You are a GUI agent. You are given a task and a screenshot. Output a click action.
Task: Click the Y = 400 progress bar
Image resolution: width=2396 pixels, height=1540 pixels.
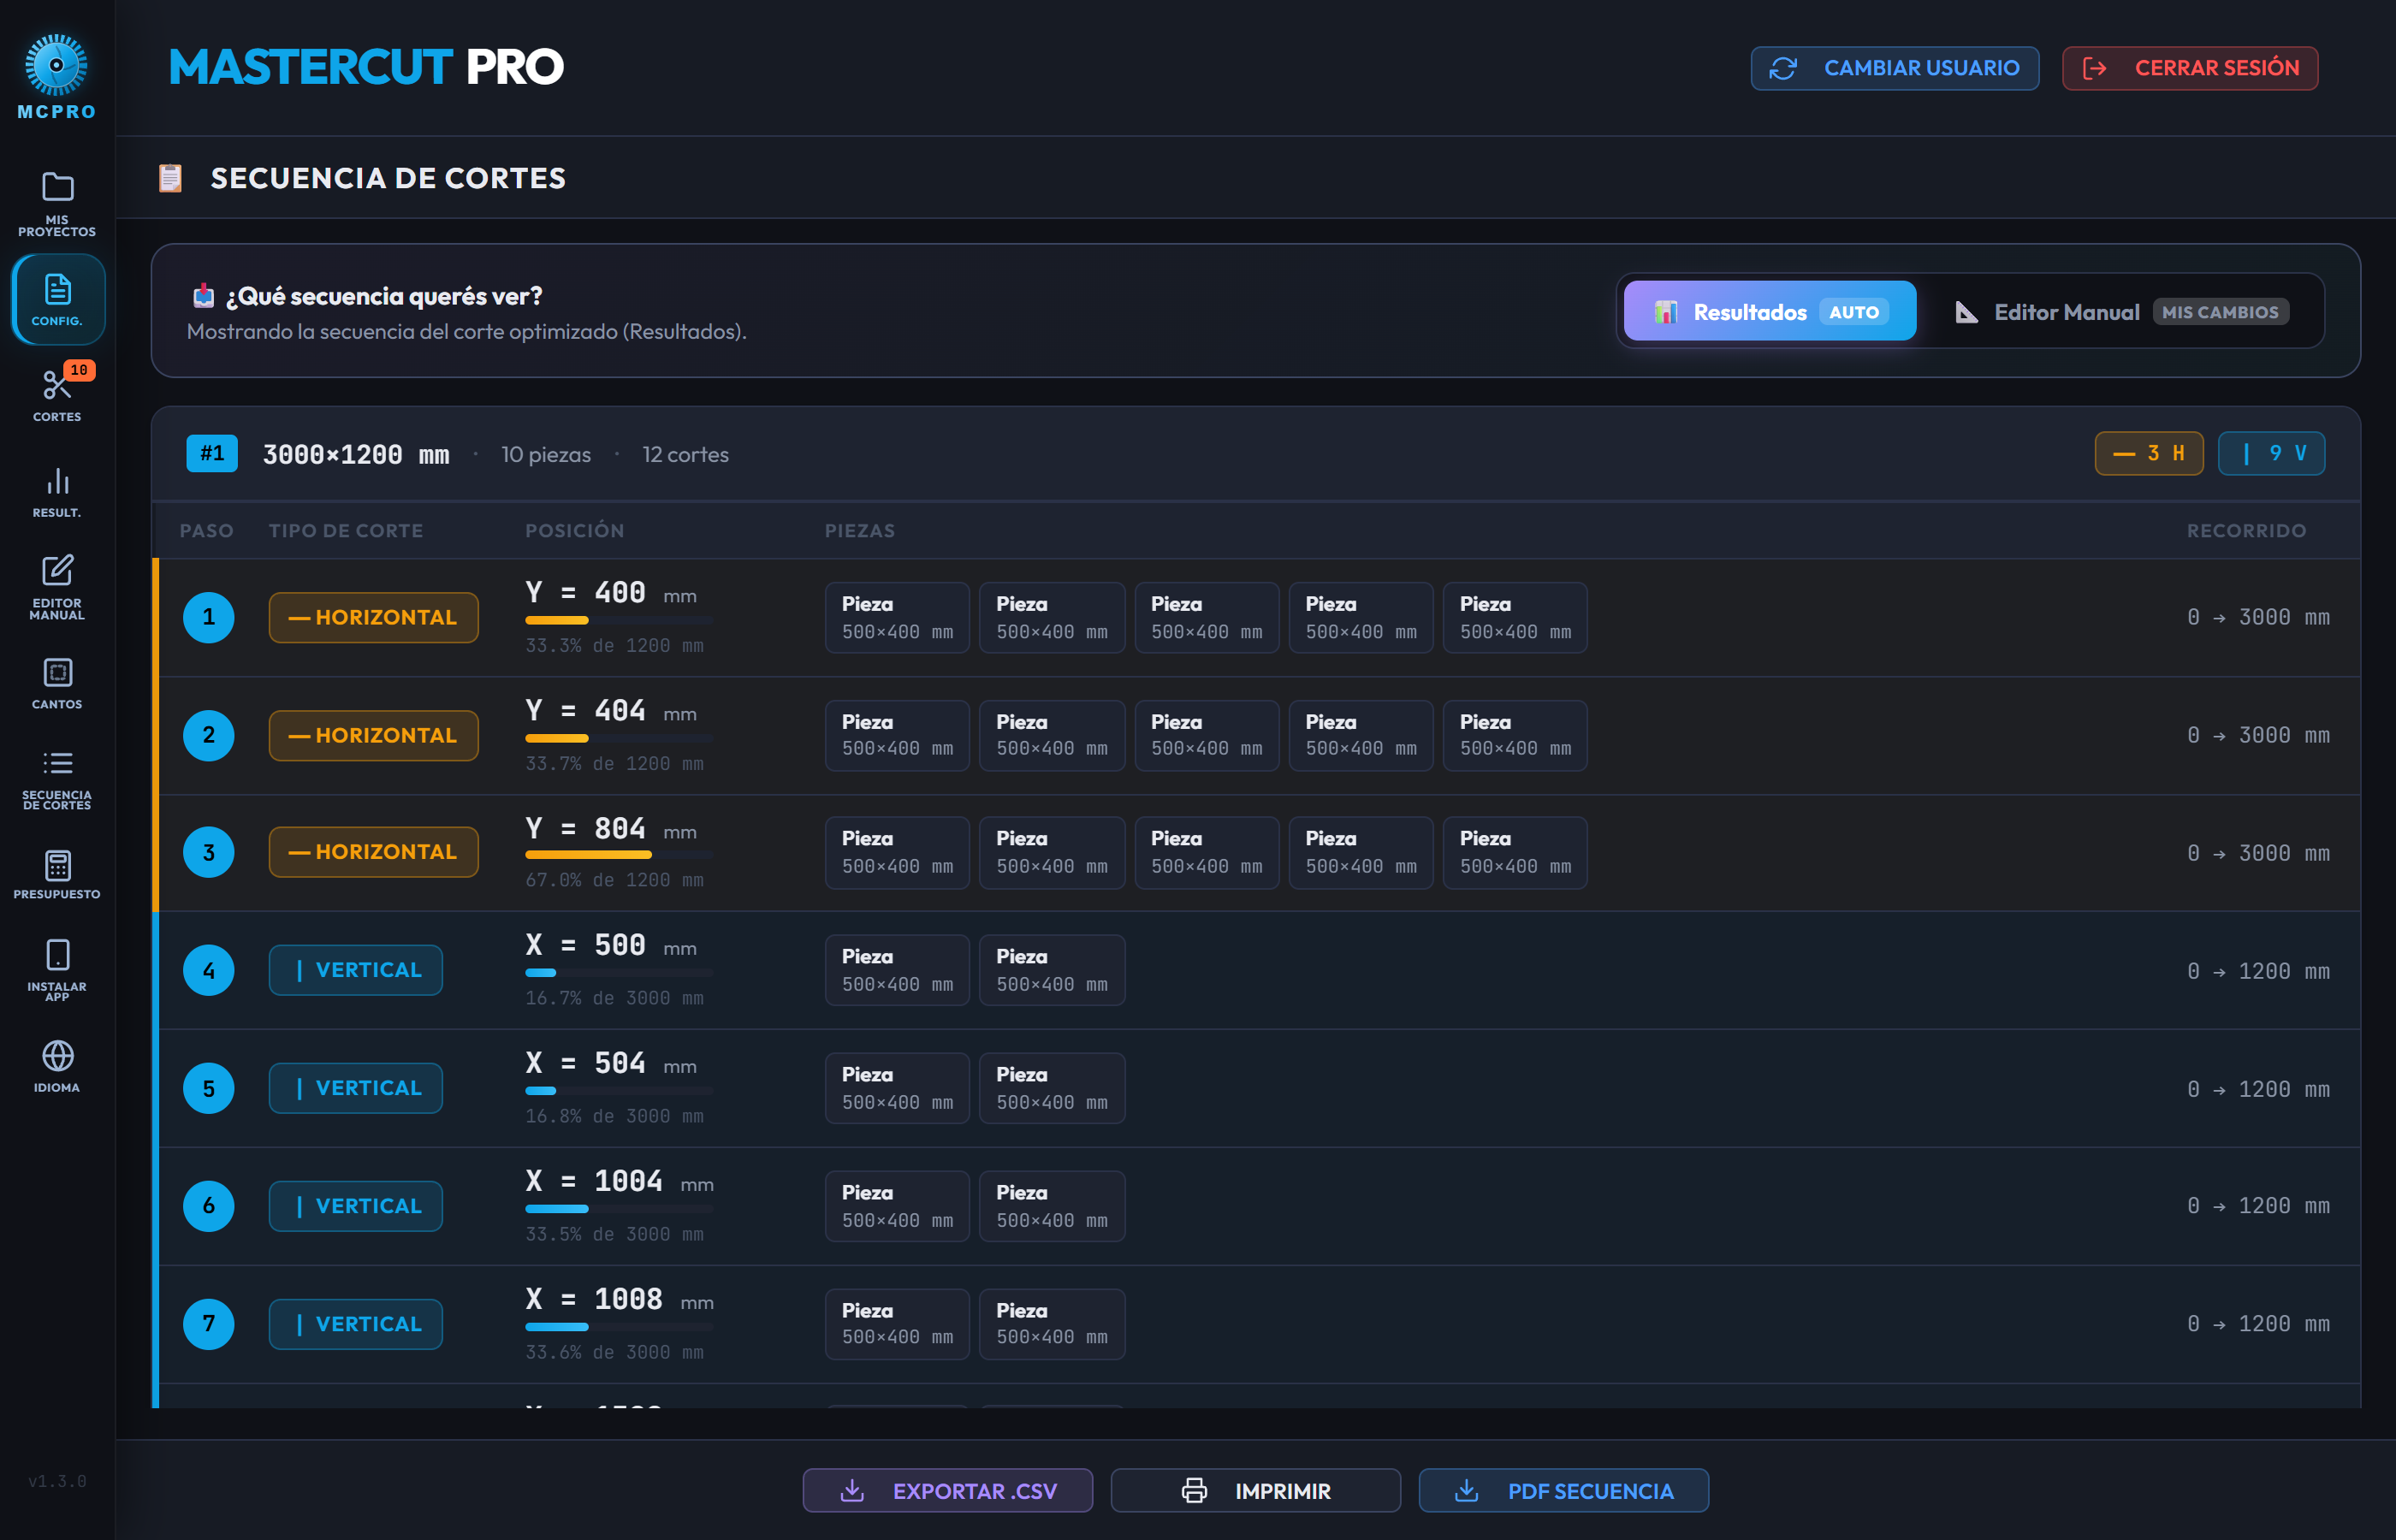(x=619, y=621)
